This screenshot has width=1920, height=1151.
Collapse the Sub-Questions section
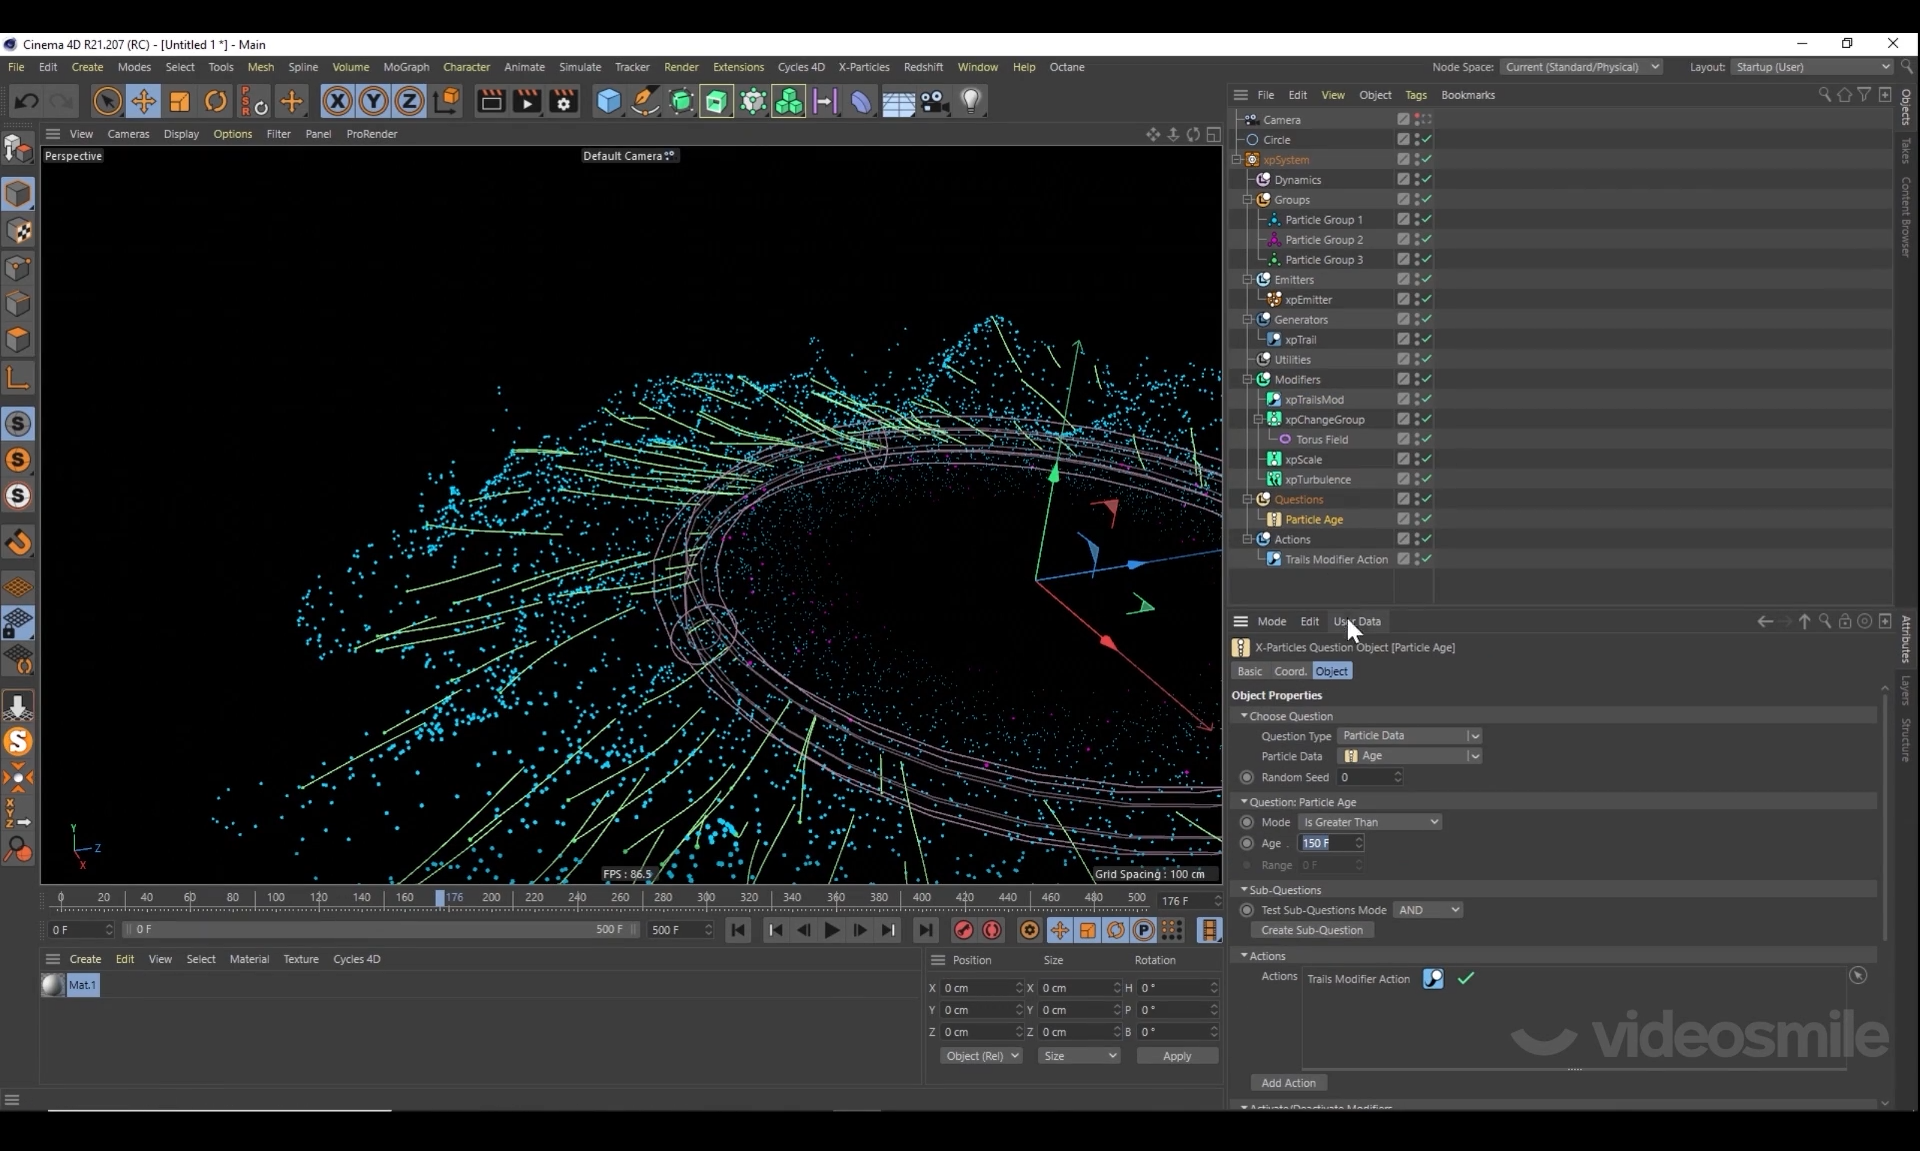click(x=1244, y=889)
